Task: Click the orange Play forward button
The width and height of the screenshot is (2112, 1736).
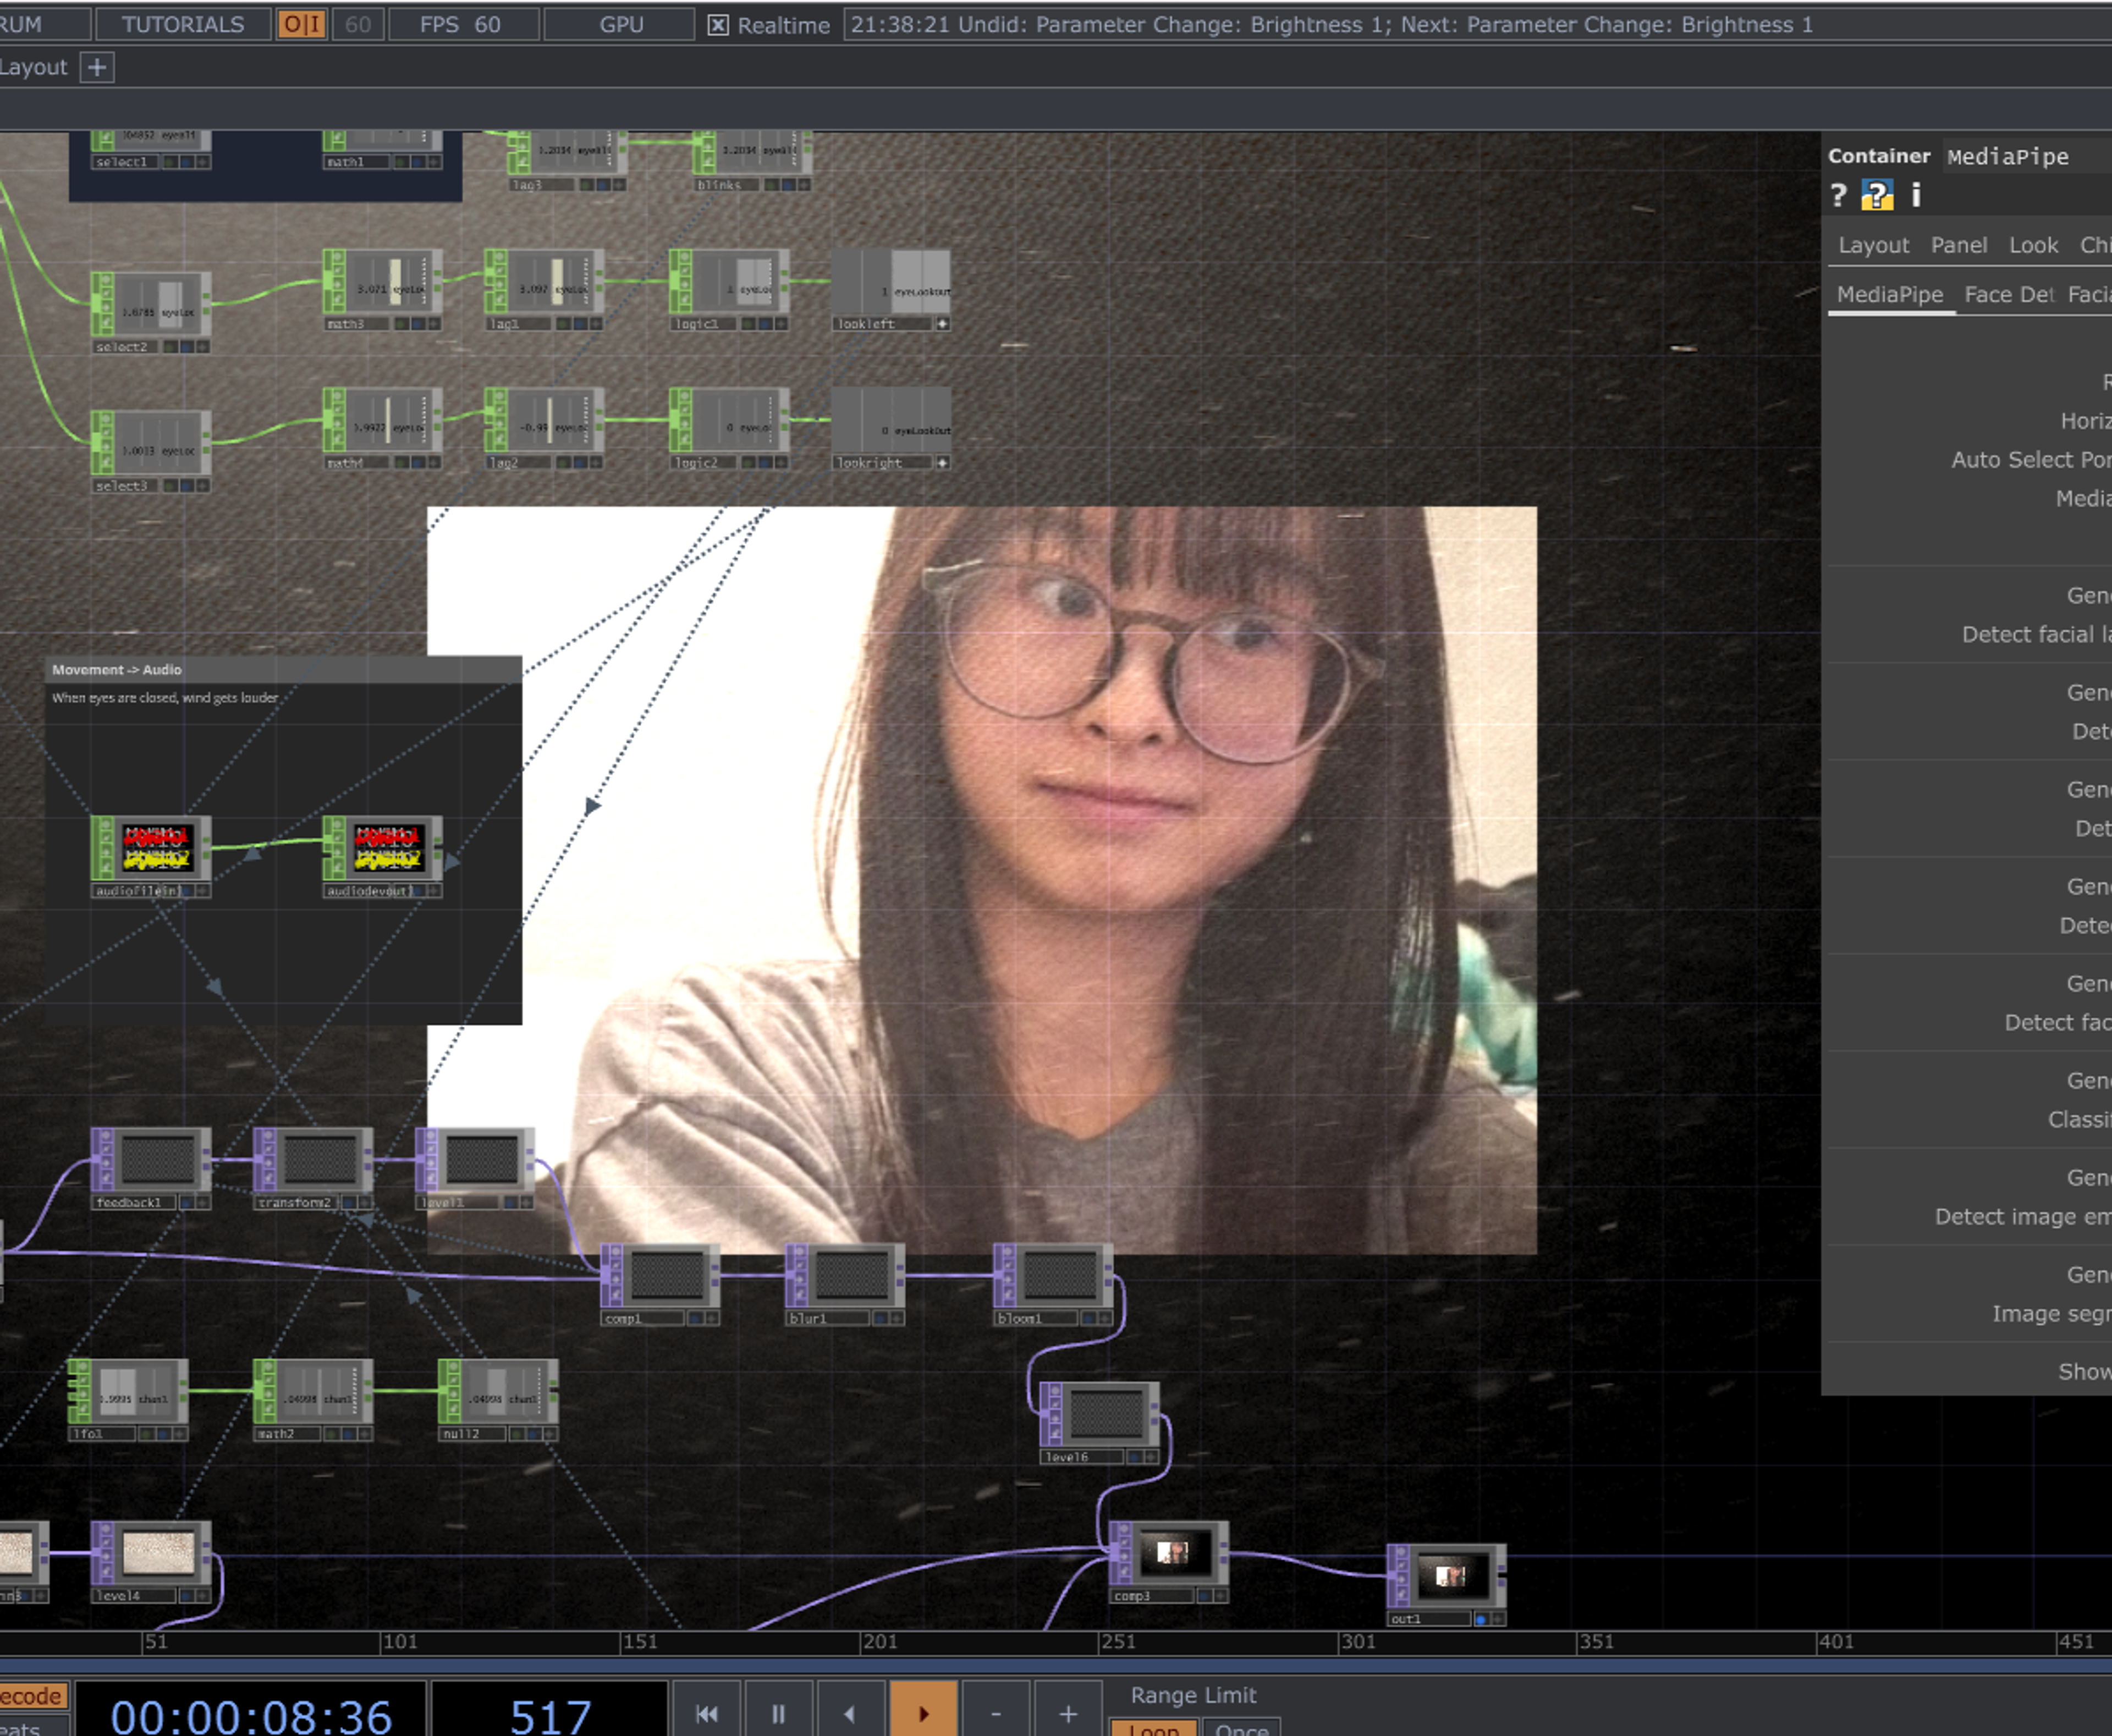Action: 923,1713
